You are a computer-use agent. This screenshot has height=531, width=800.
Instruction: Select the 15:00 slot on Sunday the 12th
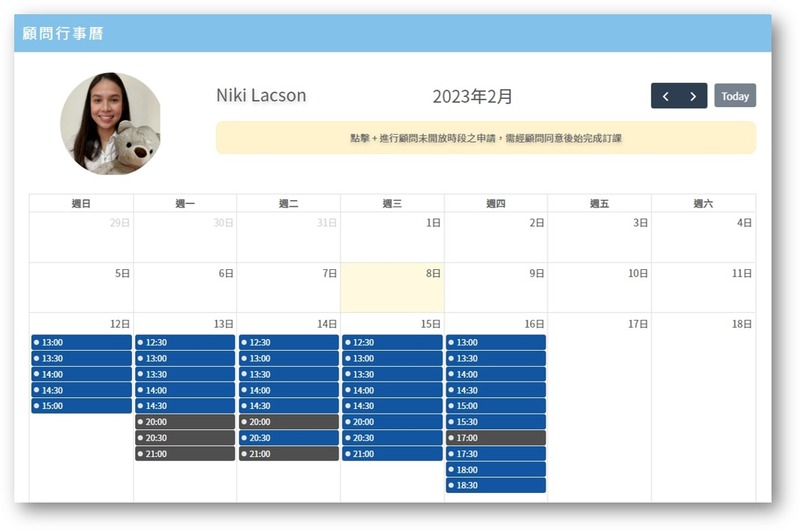click(81, 406)
